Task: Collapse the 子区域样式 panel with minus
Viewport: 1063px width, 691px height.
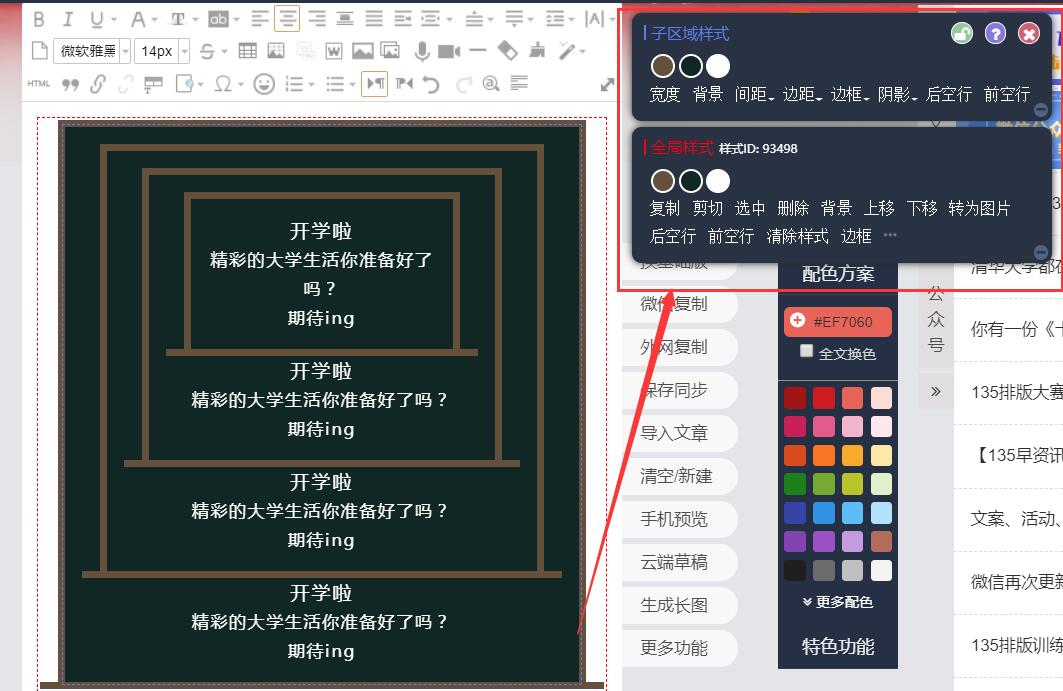Action: click(x=1041, y=110)
